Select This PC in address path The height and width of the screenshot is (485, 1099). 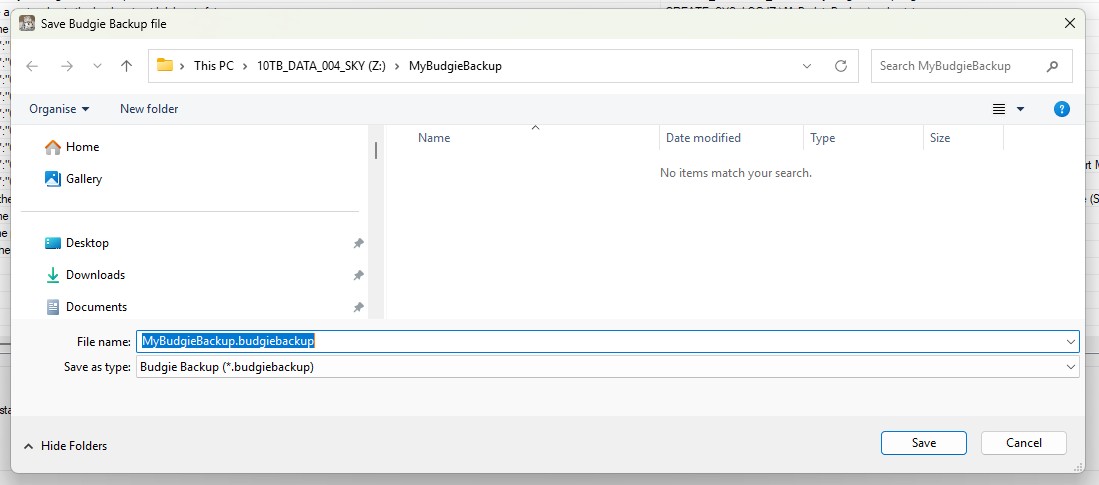214,66
